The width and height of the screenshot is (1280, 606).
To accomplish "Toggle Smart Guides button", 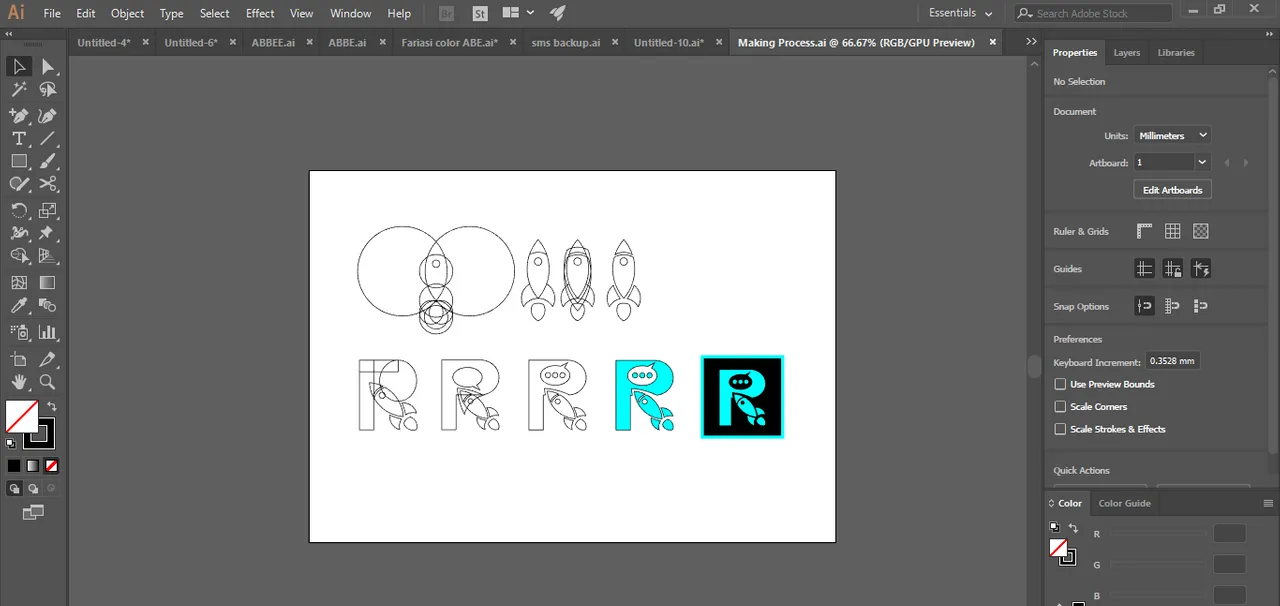I will pyautogui.click(x=1201, y=268).
